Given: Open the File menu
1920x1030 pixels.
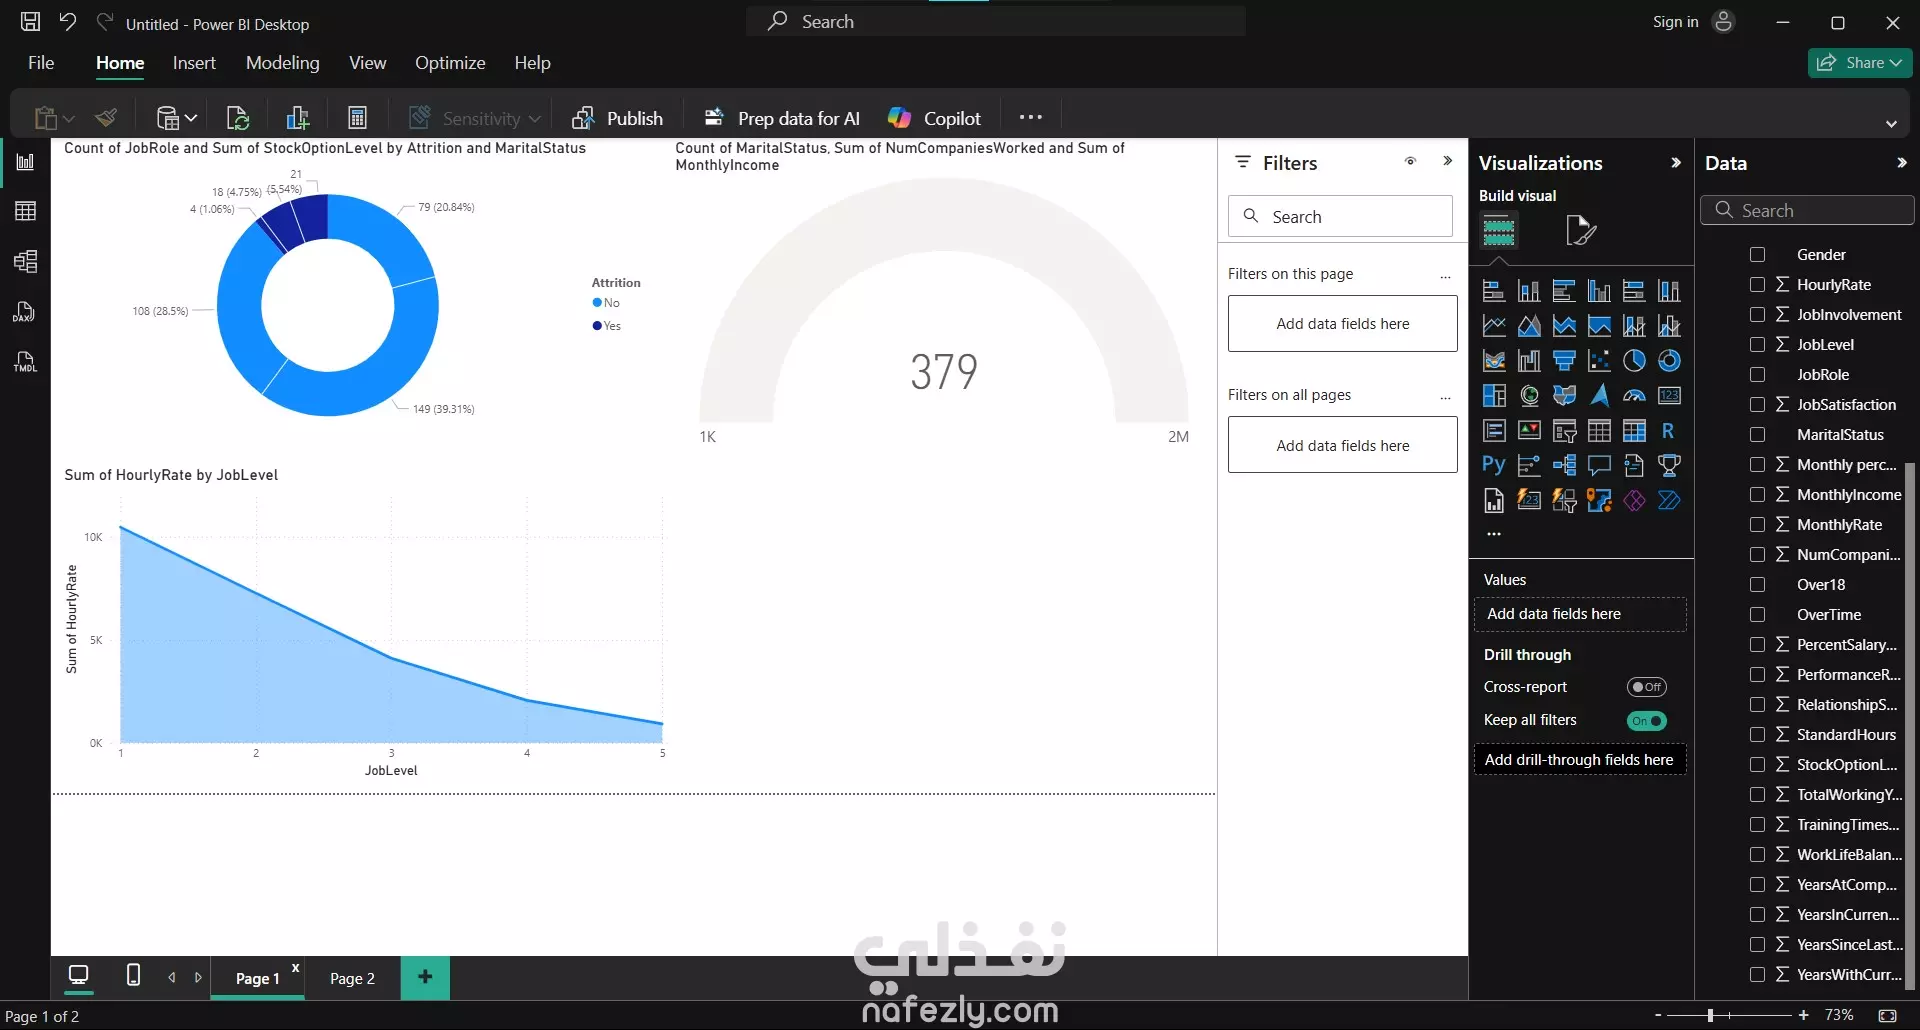Looking at the screenshot, I should (41, 63).
